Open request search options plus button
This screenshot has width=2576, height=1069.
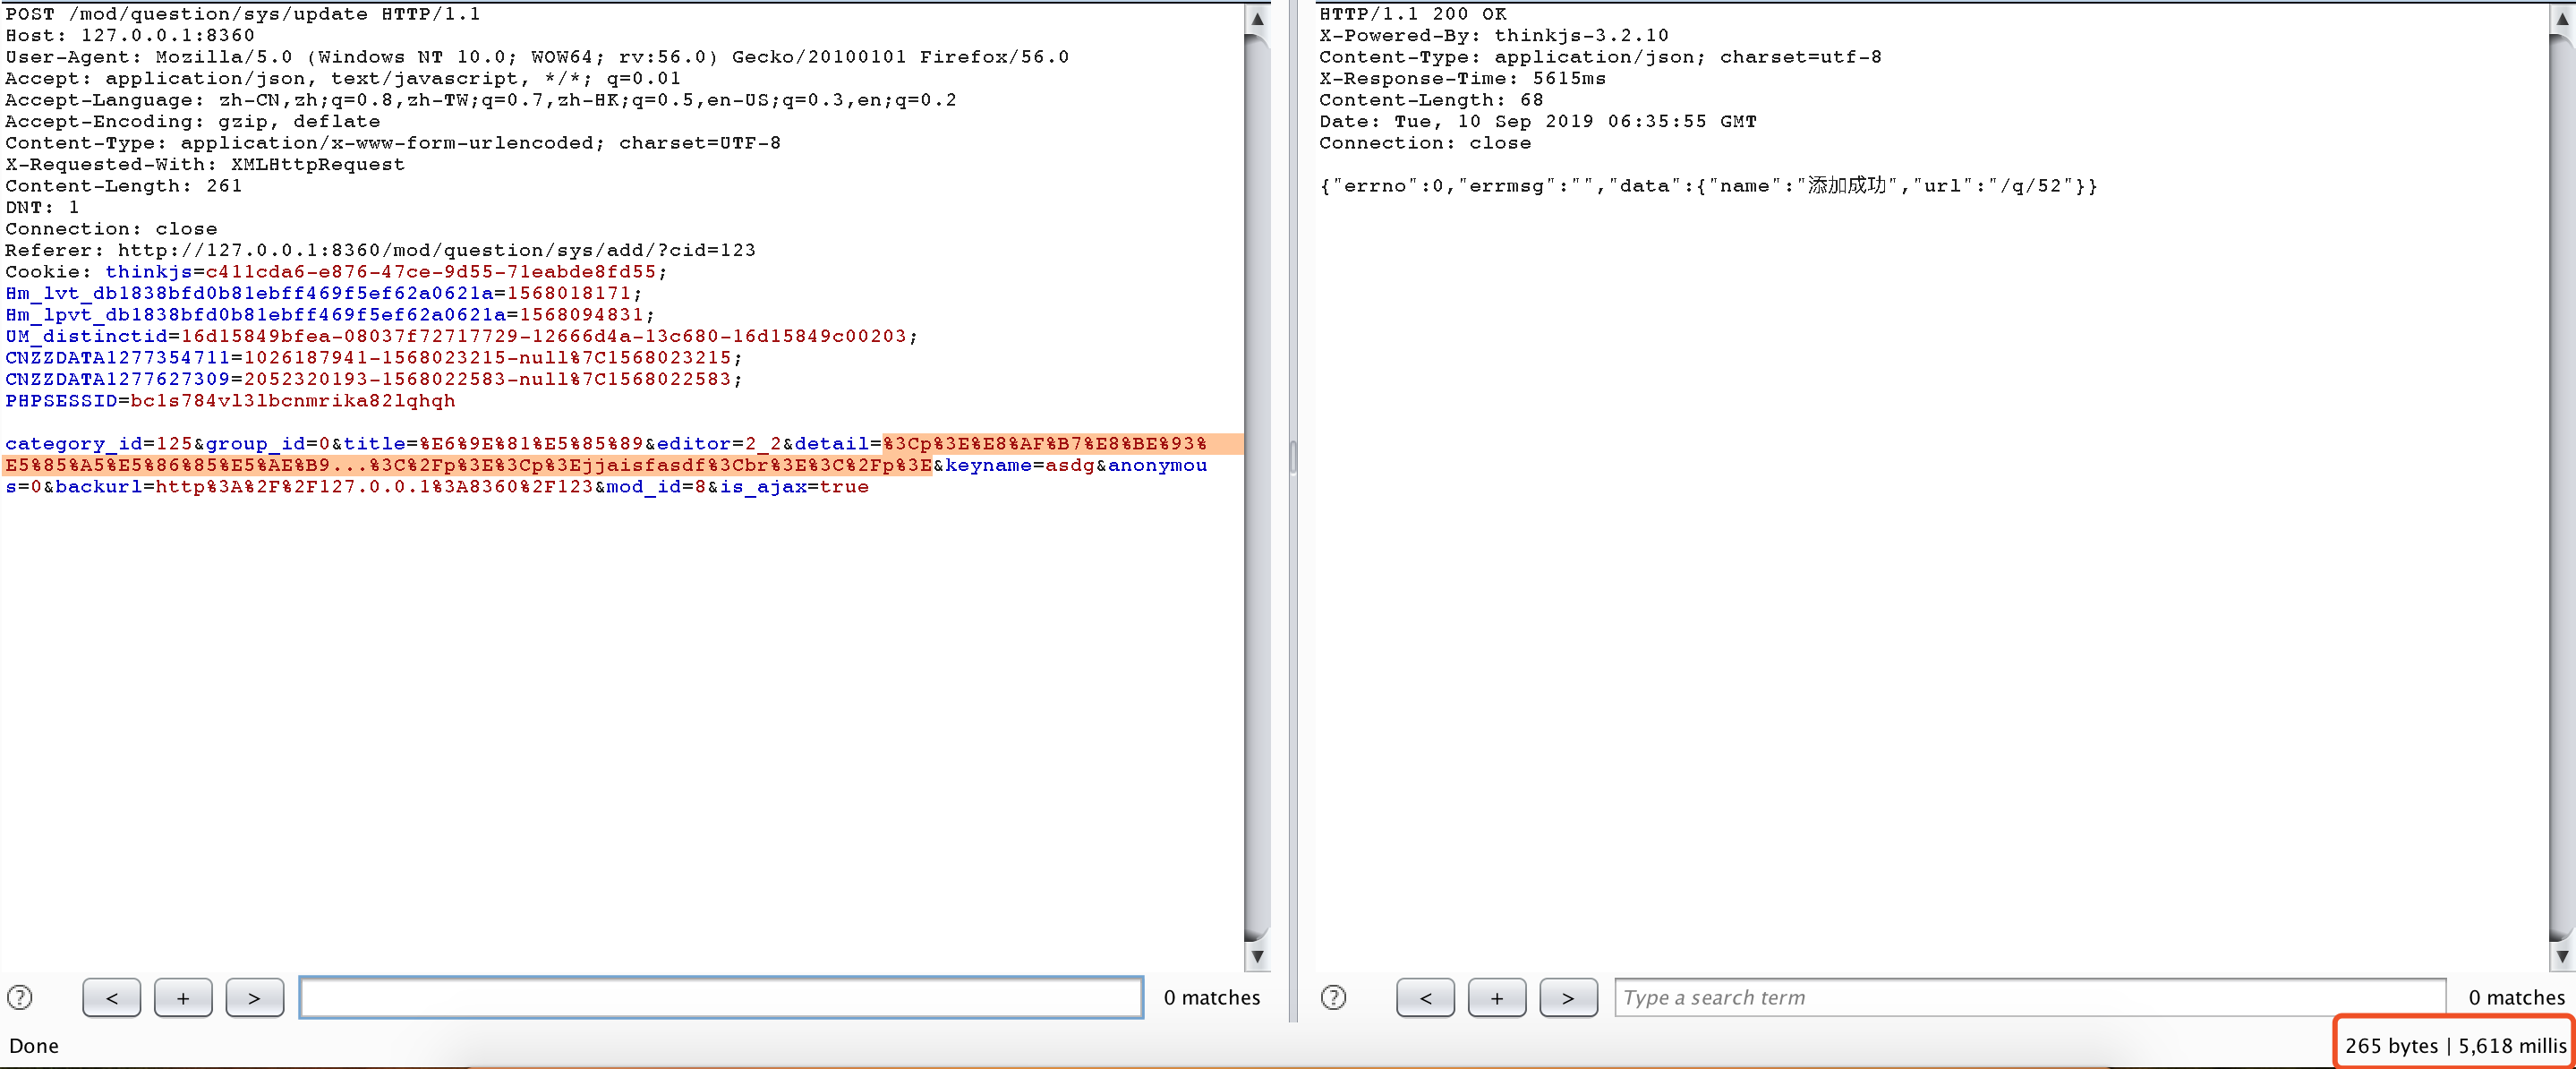coord(183,997)
